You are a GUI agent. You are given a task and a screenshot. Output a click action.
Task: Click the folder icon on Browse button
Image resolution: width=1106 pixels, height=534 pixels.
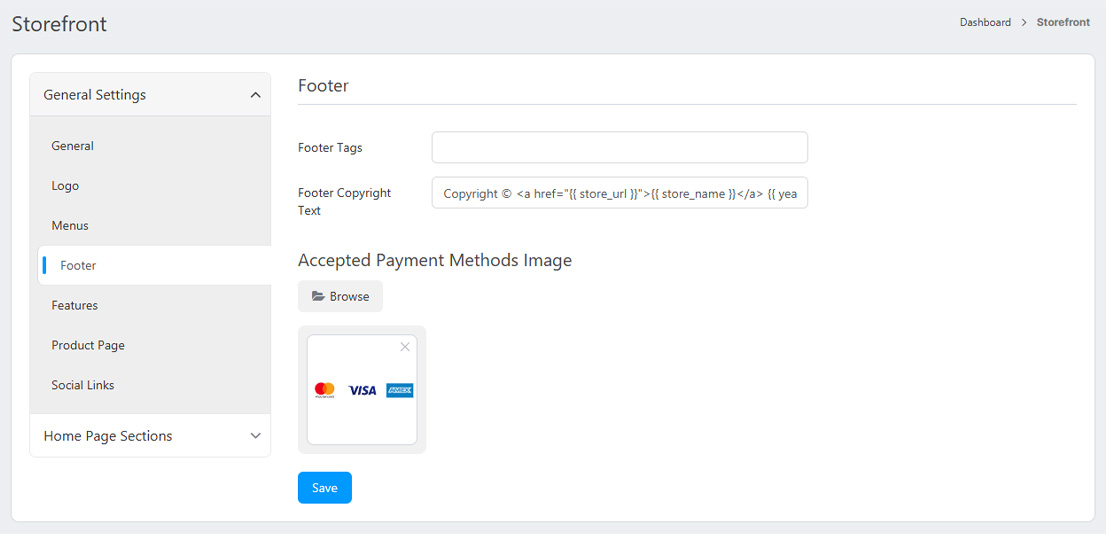coord(318,297)
